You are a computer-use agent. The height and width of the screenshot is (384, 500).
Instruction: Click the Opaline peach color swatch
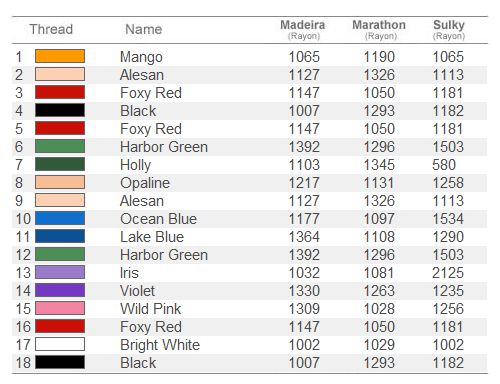coord(60,182)
